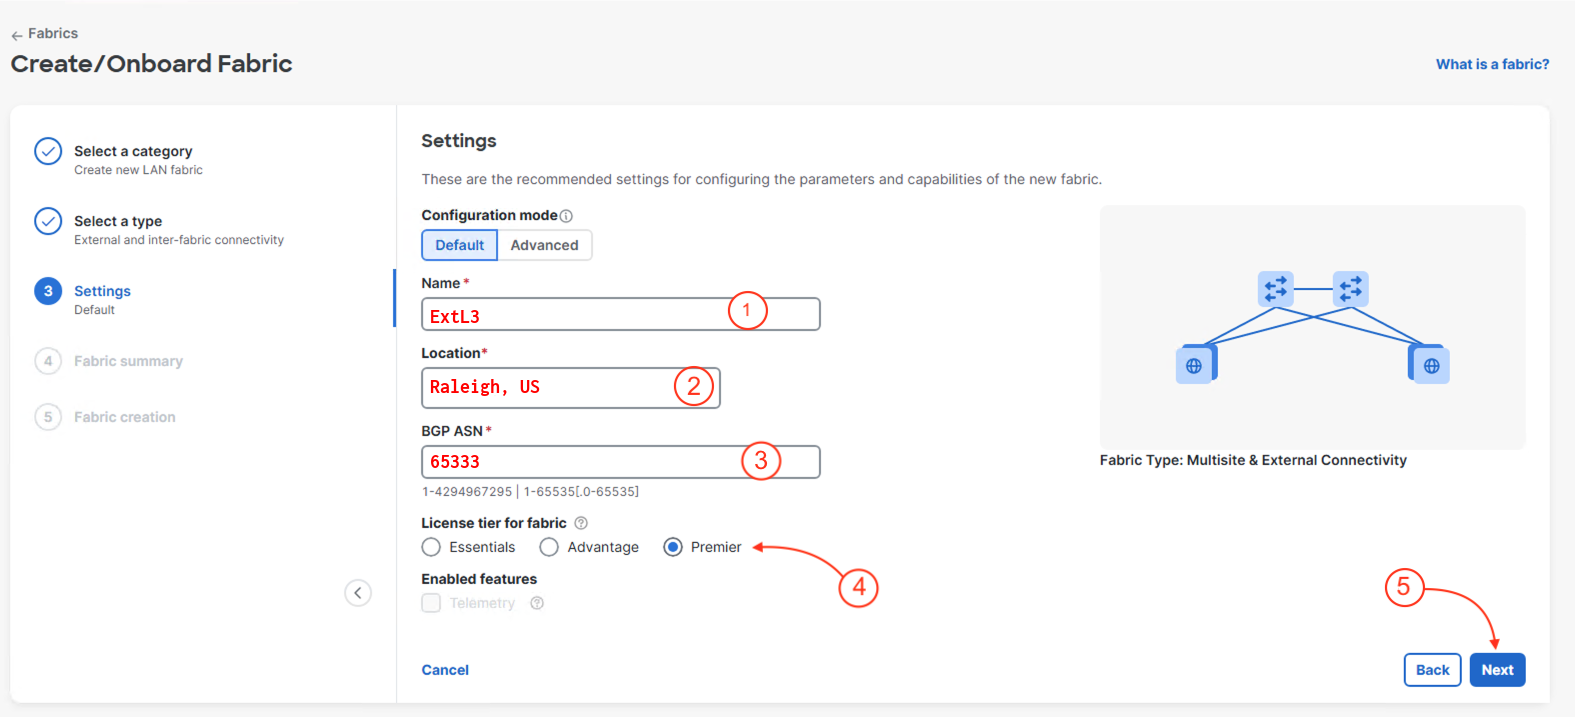This screenshot has height=717, width=1575.
Task: Switch to Advanced configuration mode
Action: 544,245
